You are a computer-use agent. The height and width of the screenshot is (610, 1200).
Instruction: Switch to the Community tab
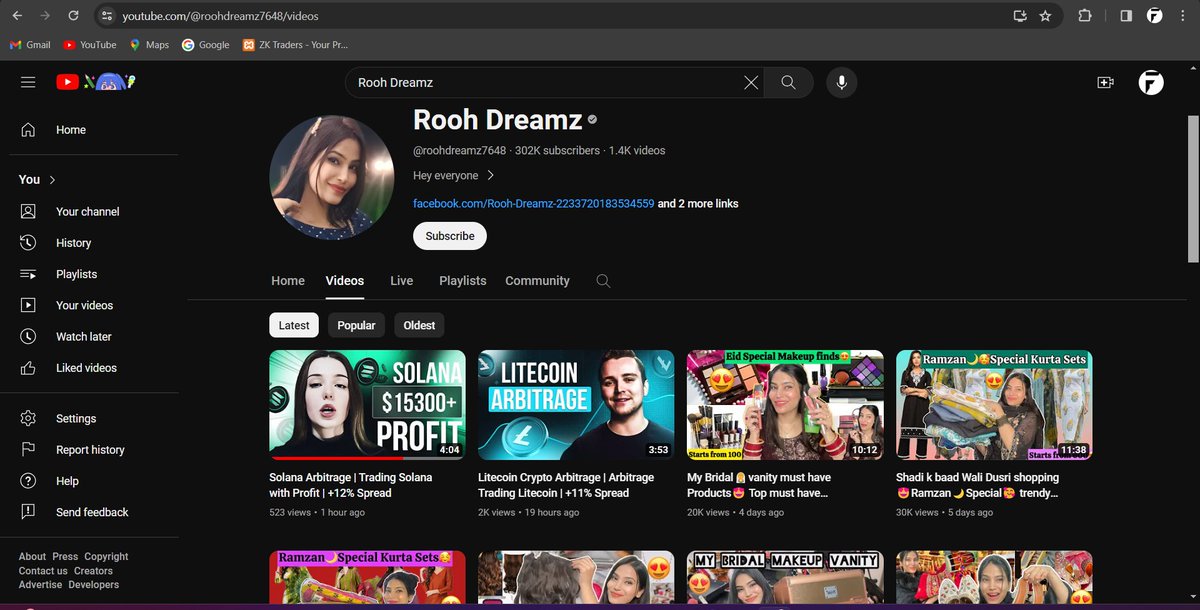pyautogui.click(x=537, y=281)
